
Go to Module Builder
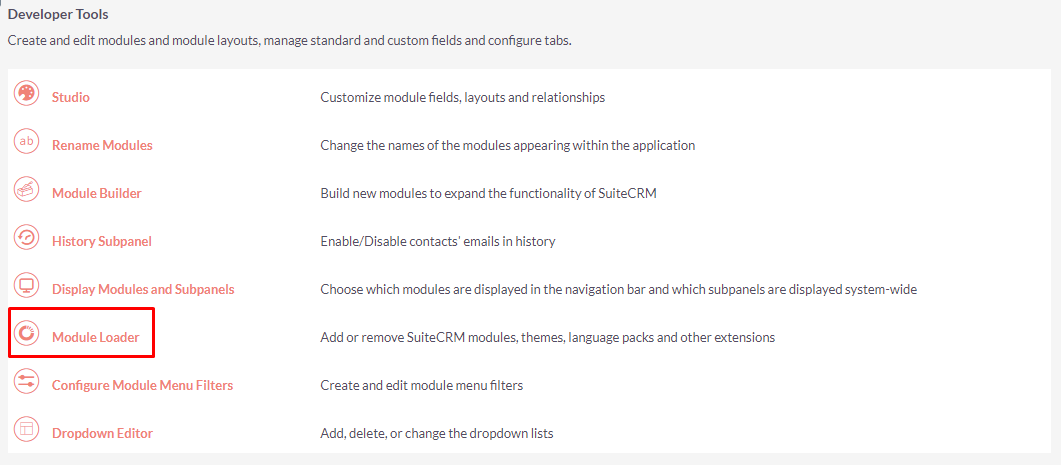[97, 194]
